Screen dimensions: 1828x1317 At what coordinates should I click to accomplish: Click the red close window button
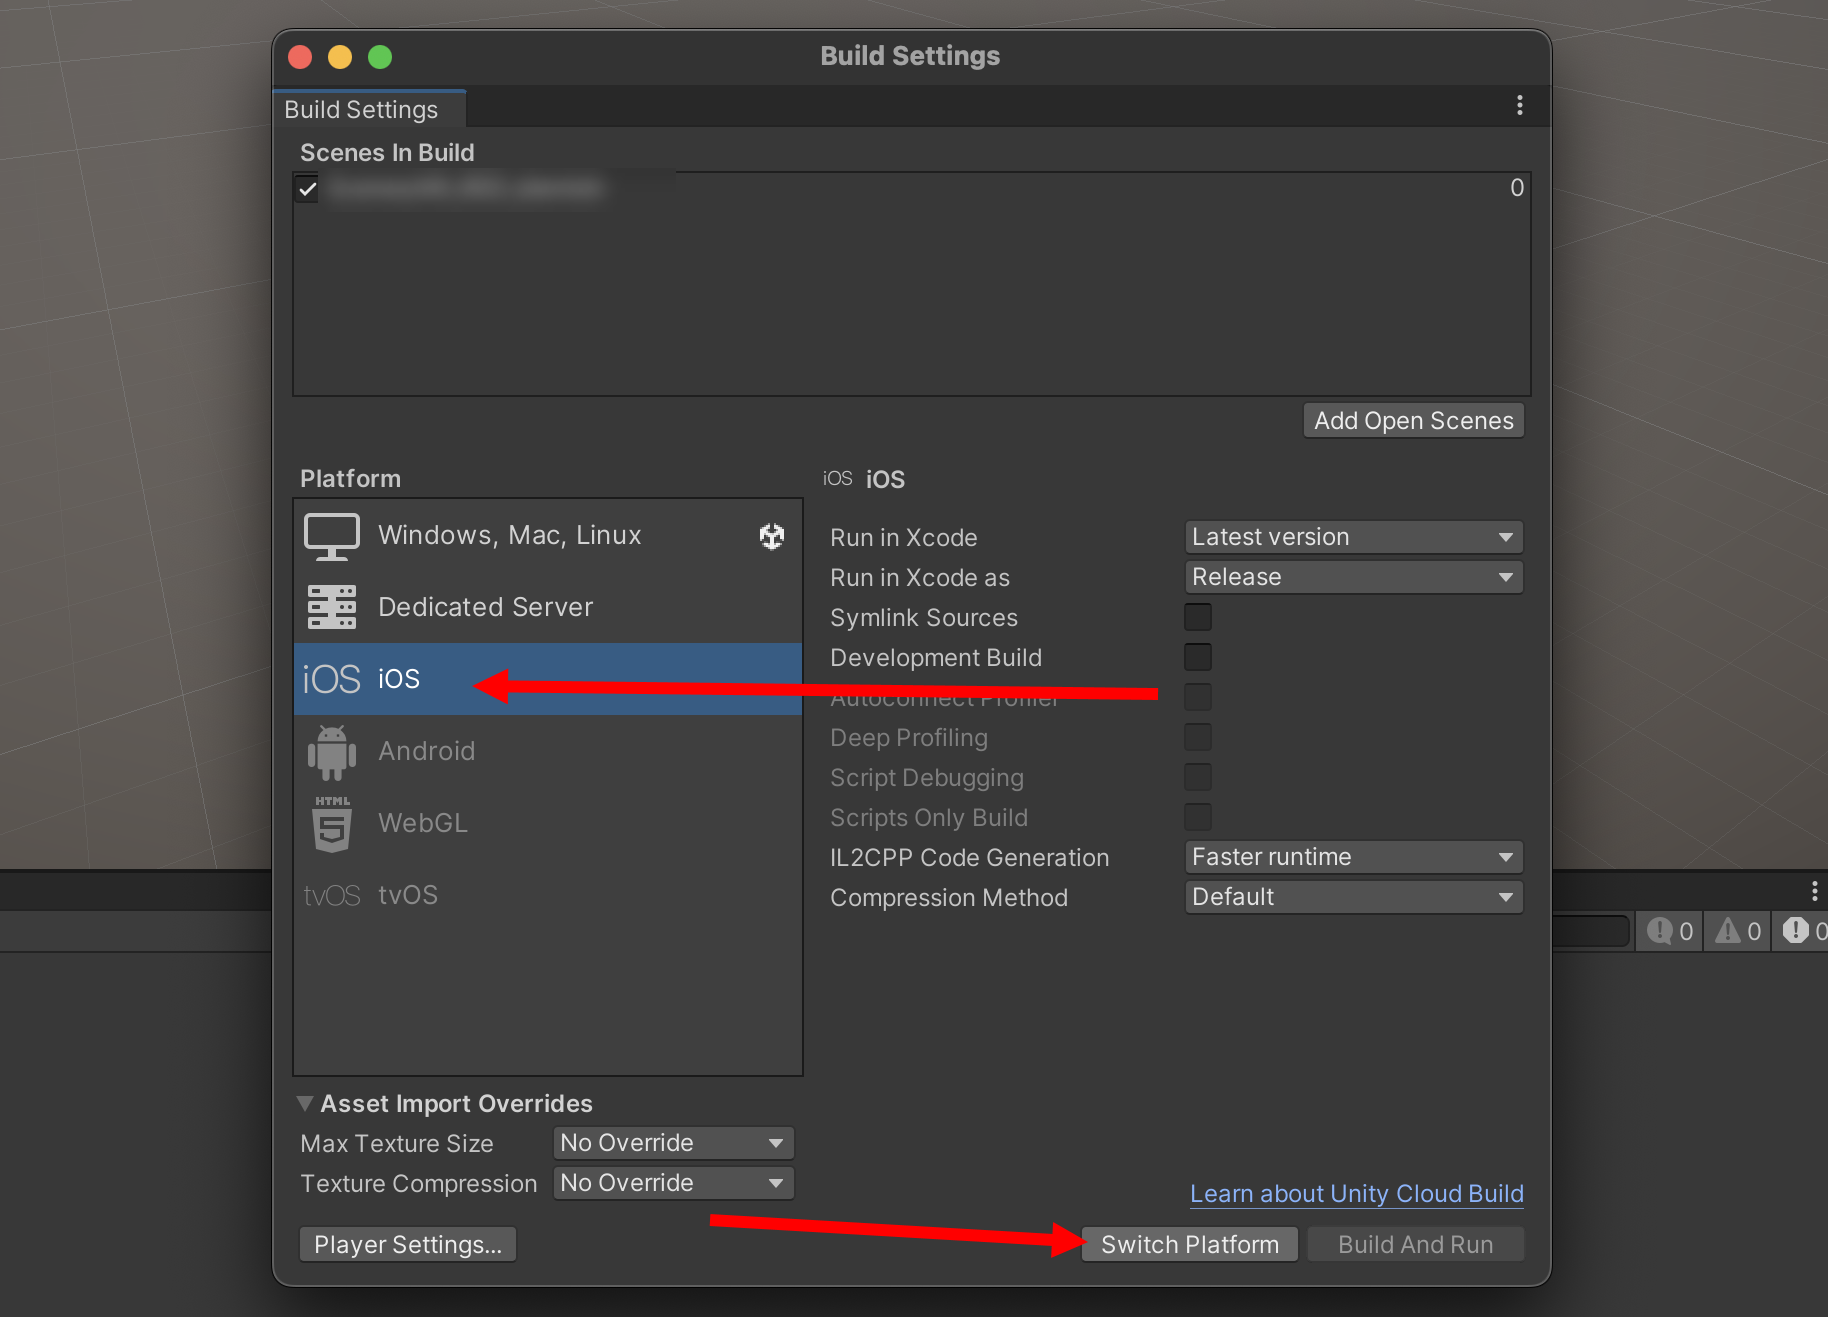300,57
